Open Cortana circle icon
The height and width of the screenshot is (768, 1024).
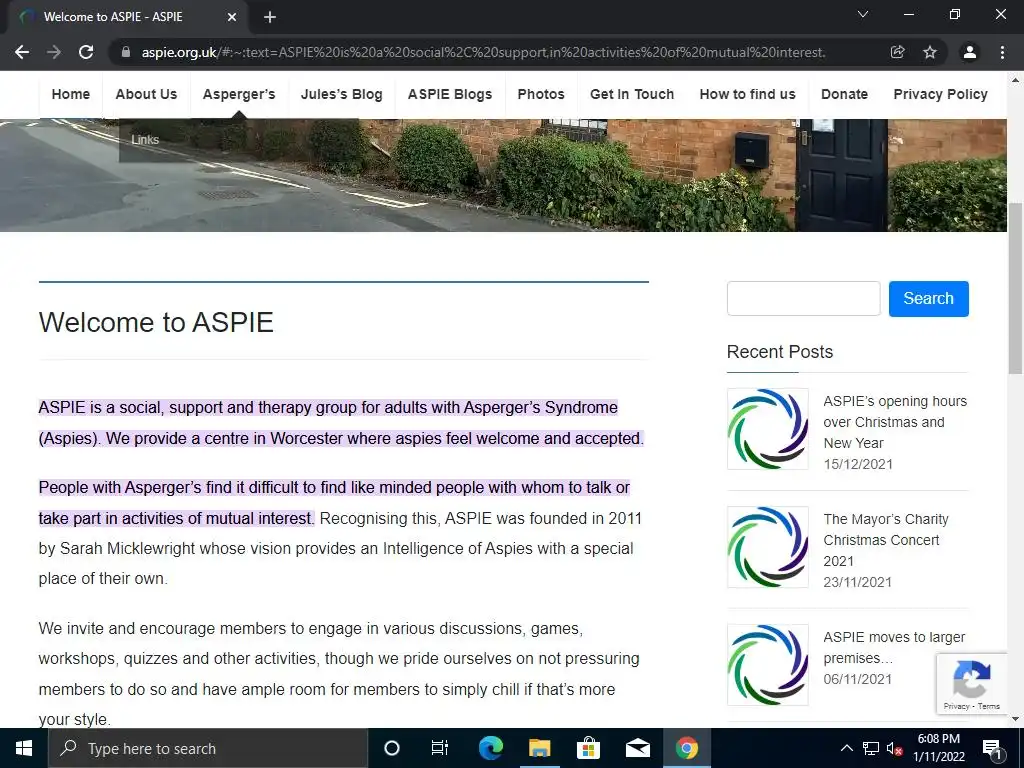tap(391, 748)
